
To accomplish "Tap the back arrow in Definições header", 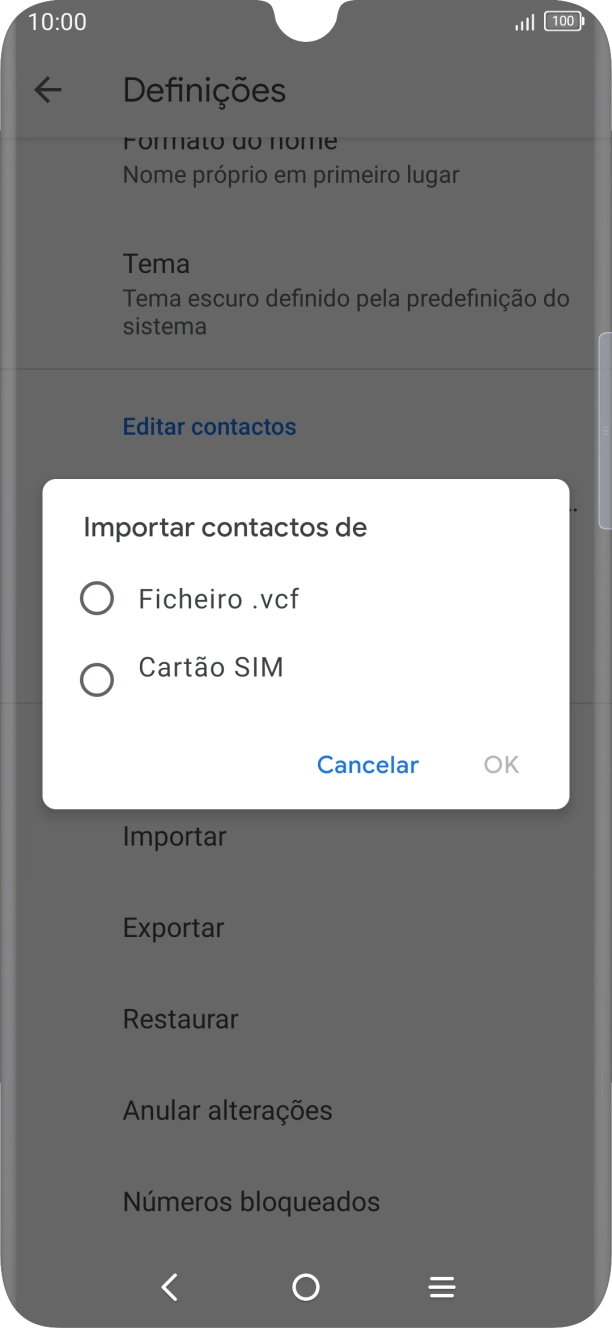I will 47,90.
